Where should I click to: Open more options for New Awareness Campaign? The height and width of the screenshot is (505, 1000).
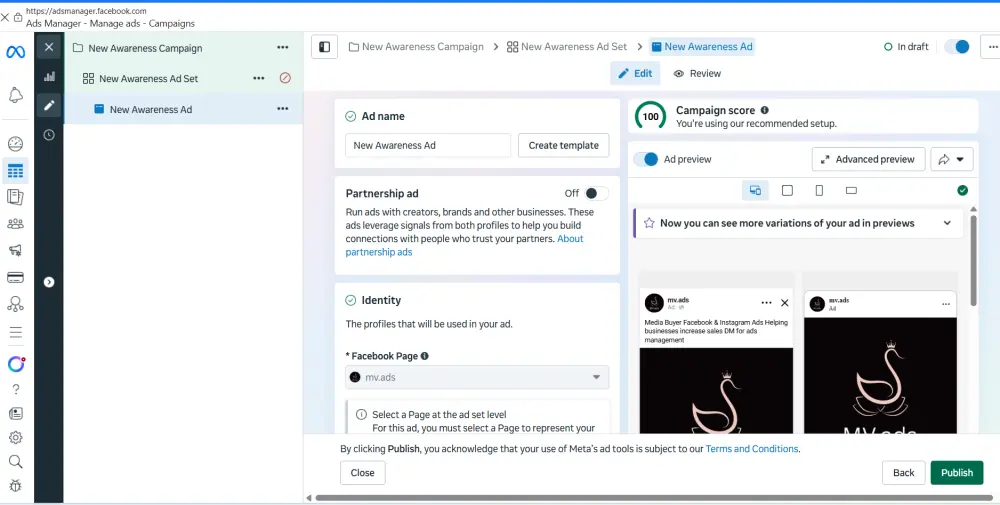point(283,47)
